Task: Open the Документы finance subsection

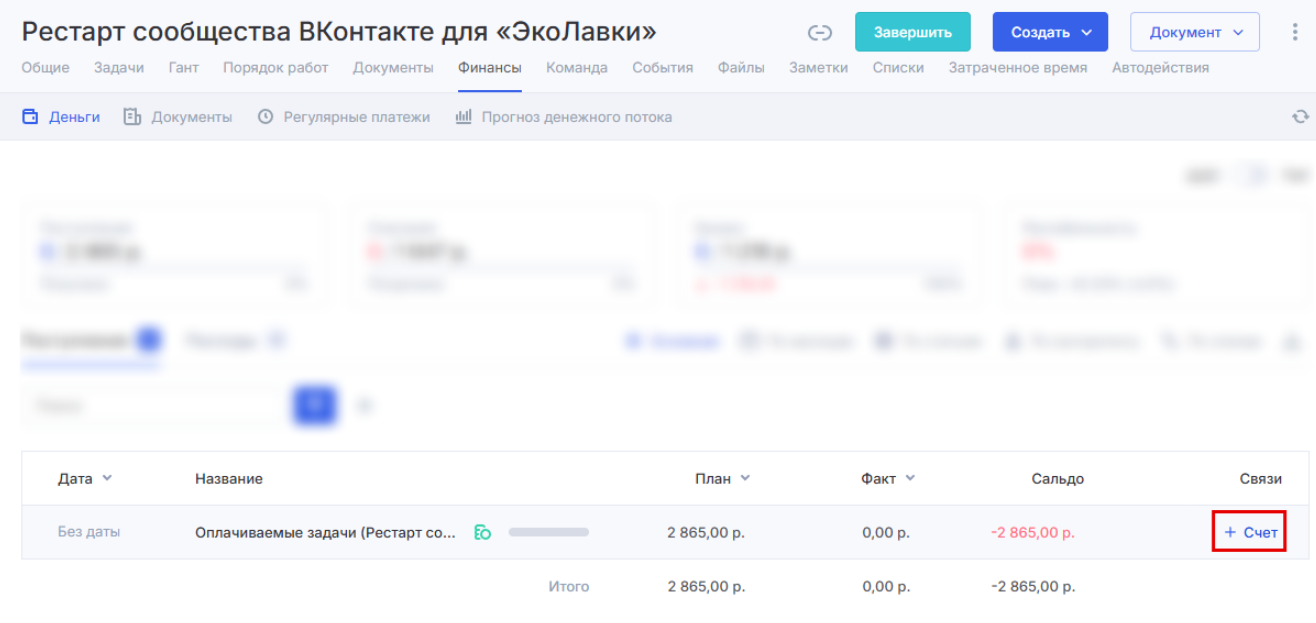Action: [178, 117]
